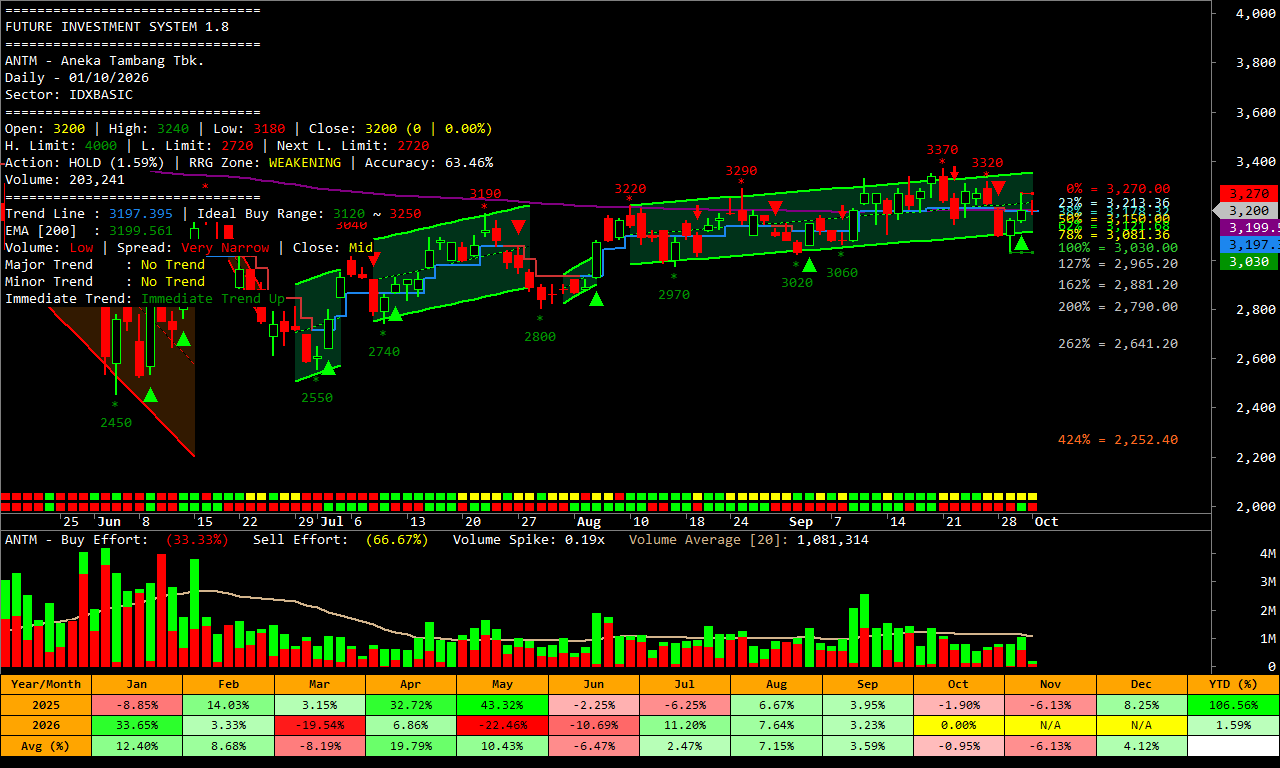Click the green arrow beside the 2550 low
This screenshot has width=1280, height=768.
[328, 368]
